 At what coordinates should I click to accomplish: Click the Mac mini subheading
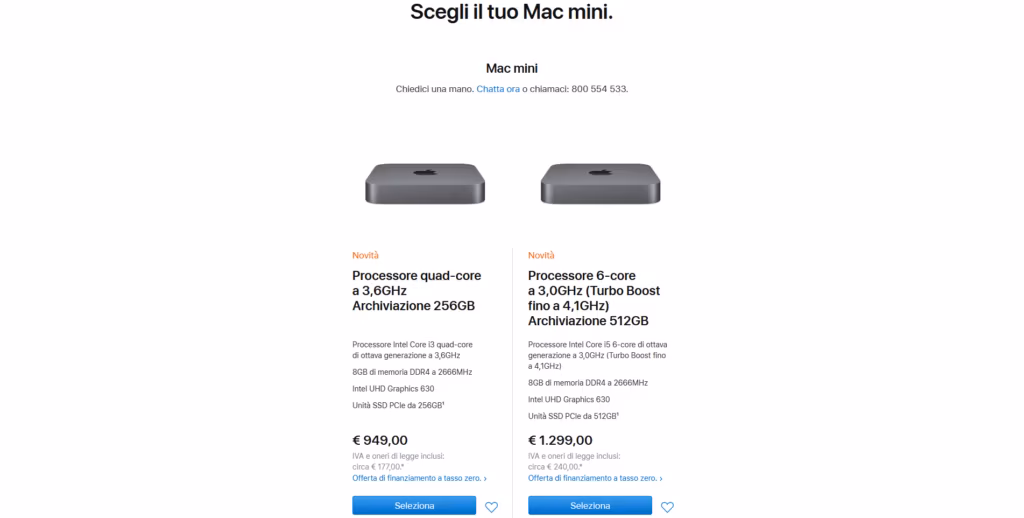[x=511, y=68]
